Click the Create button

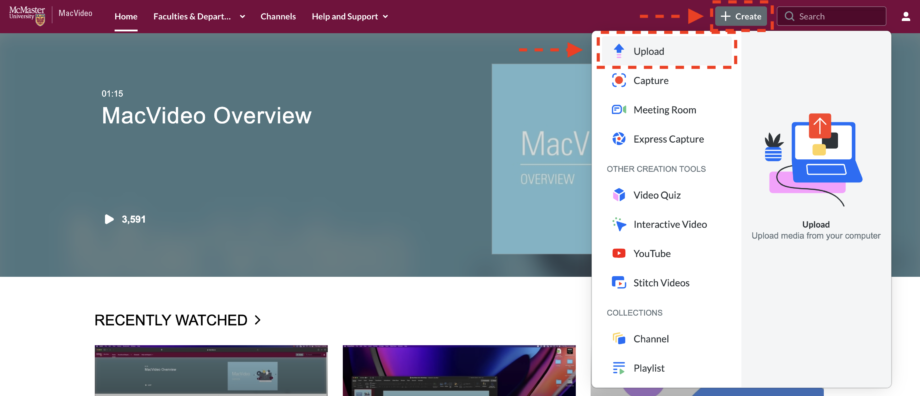(x=741, y=16)
